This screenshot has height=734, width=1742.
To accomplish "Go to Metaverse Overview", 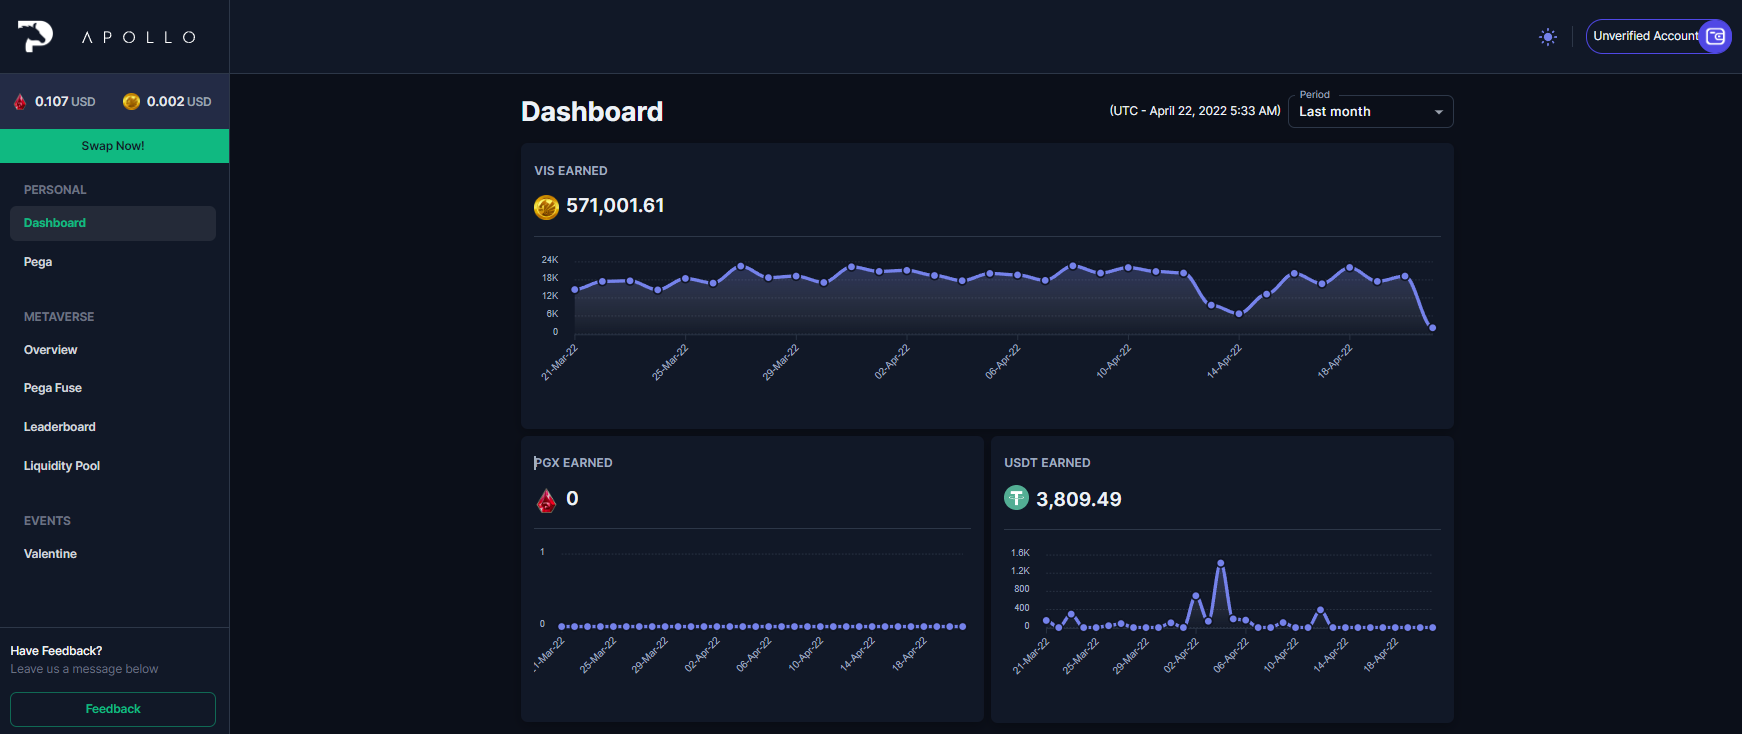I will (50, 350).
